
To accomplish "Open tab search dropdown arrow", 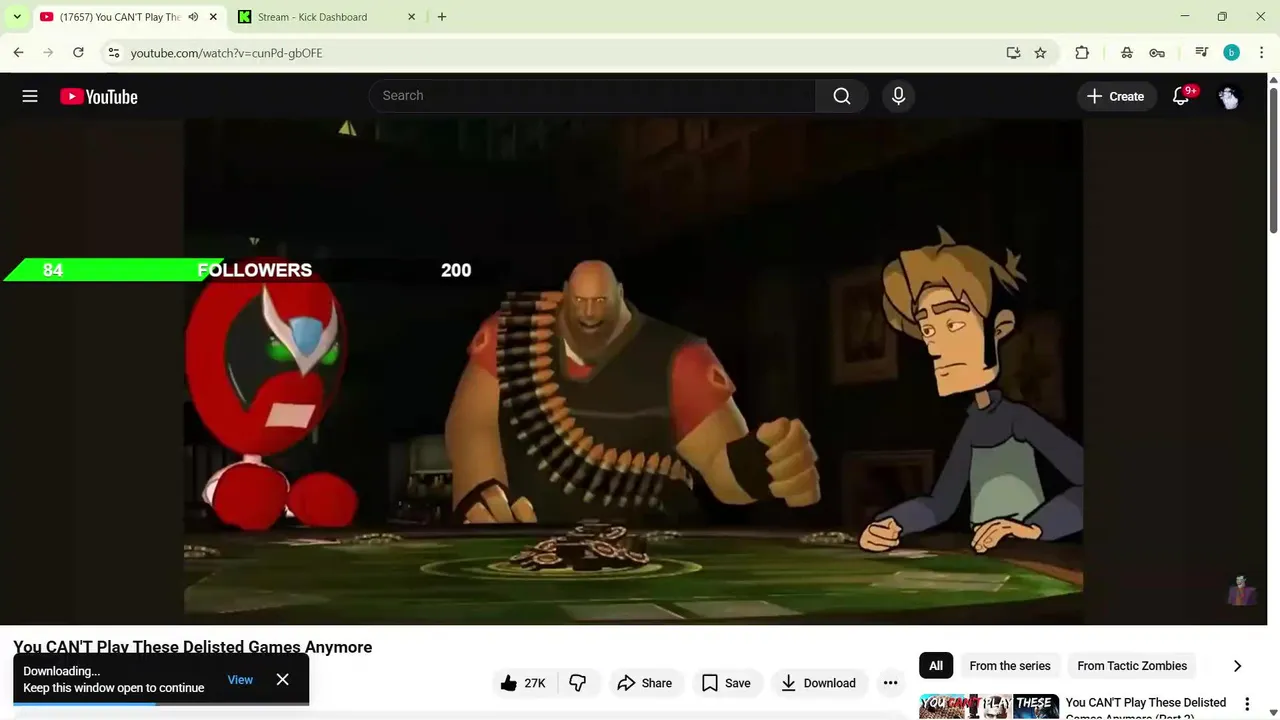I will [x=17, y=17].
